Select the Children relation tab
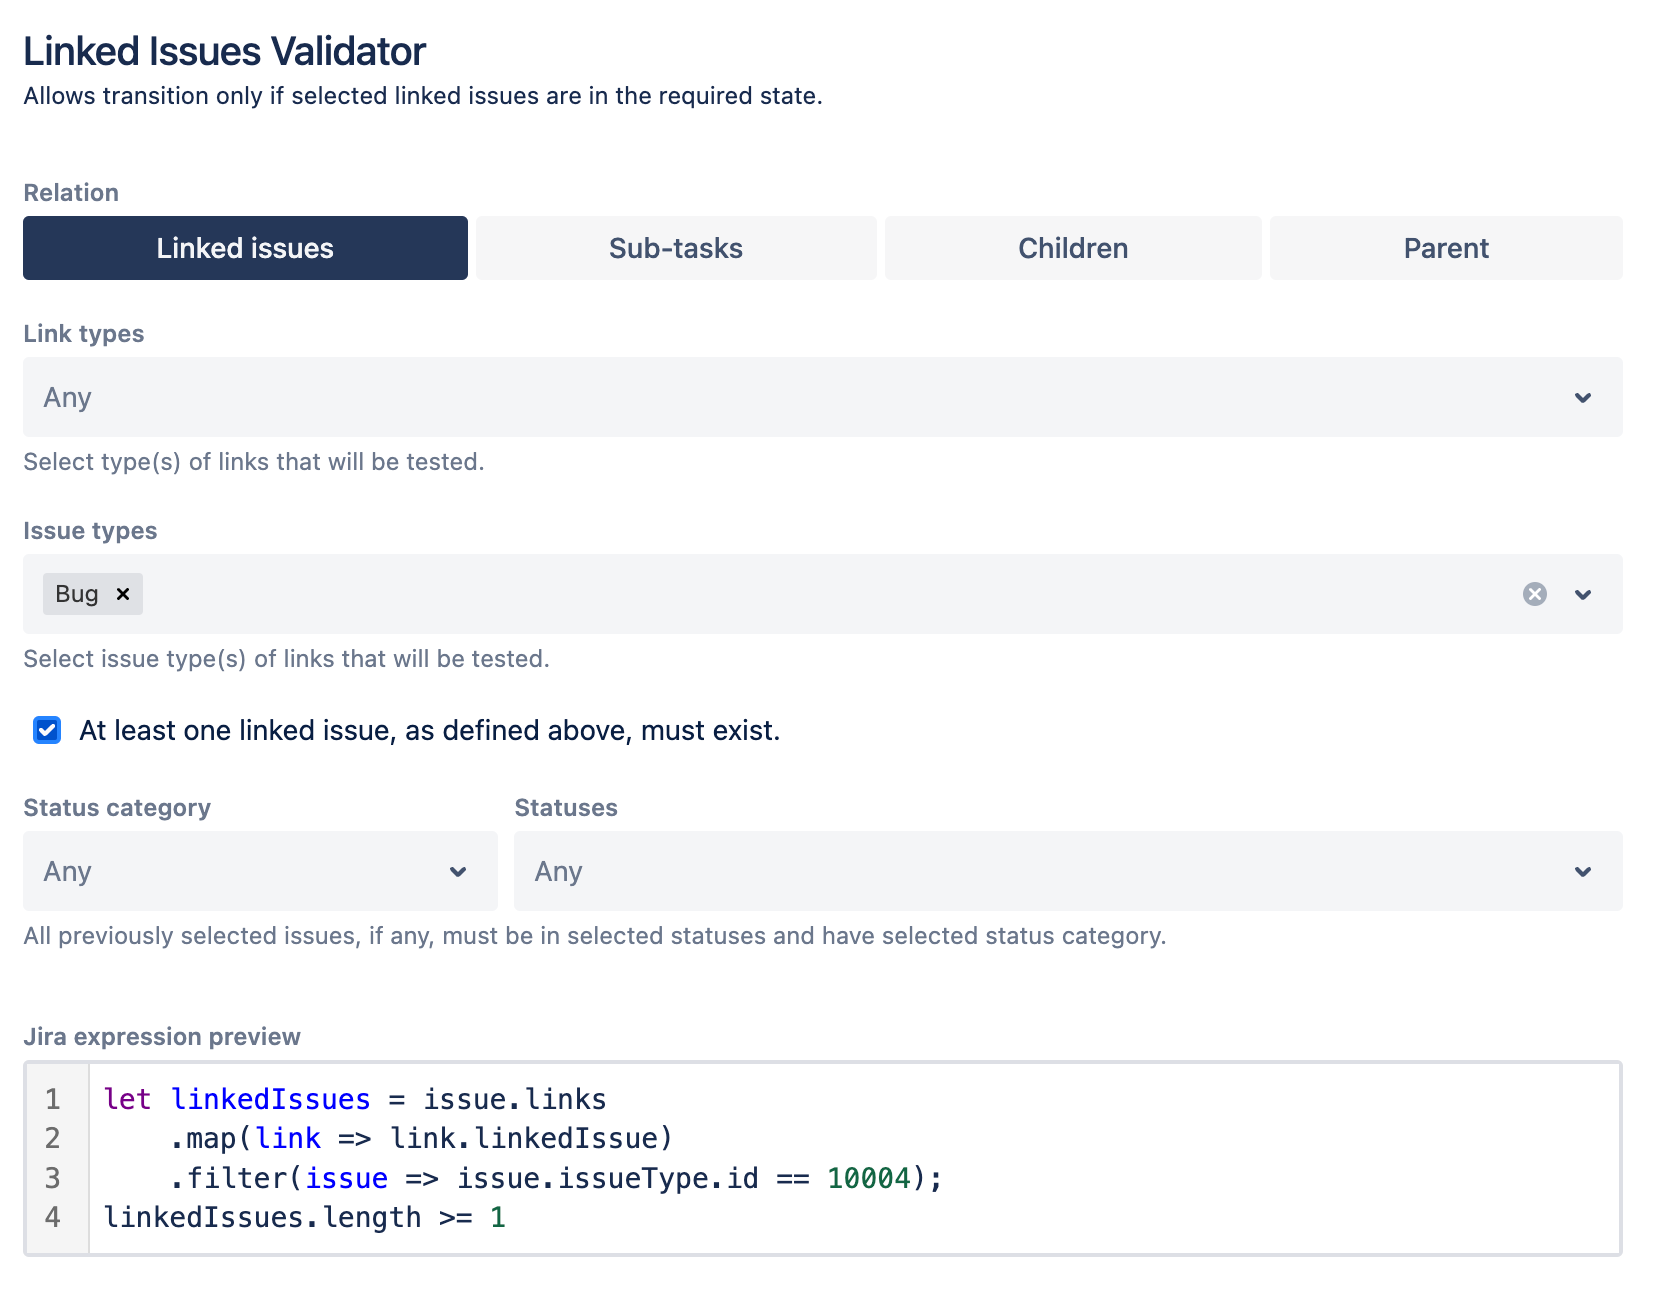The width and height of the screenshot is (1662, 1292). (1072, 248)
